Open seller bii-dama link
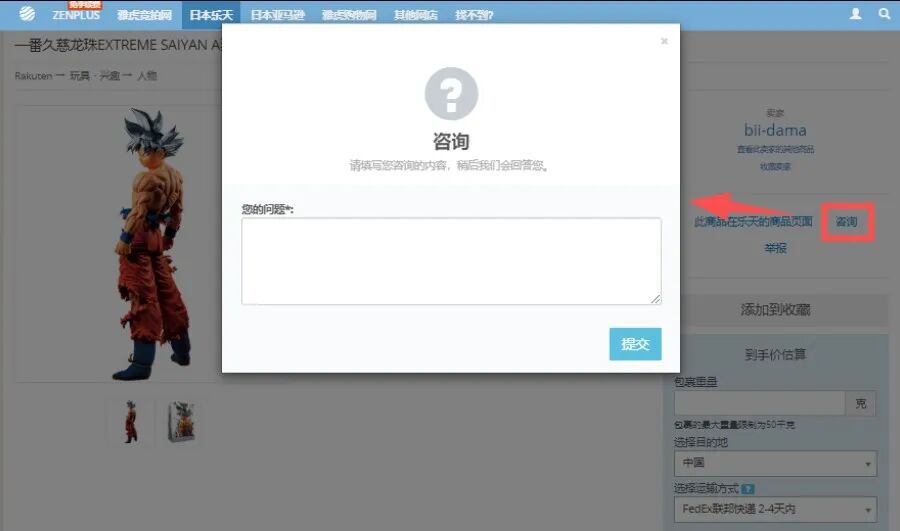 [x=775, y=130]
